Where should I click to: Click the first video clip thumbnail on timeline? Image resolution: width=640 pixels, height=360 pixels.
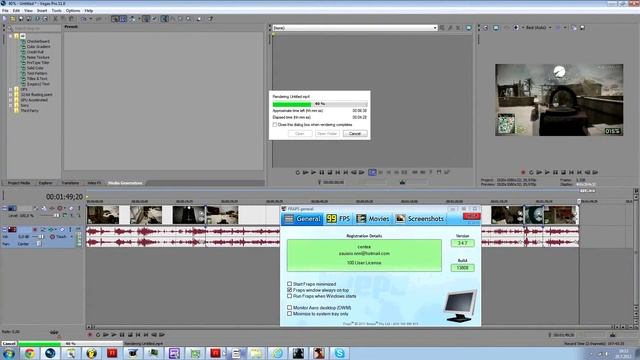(103, 215)
